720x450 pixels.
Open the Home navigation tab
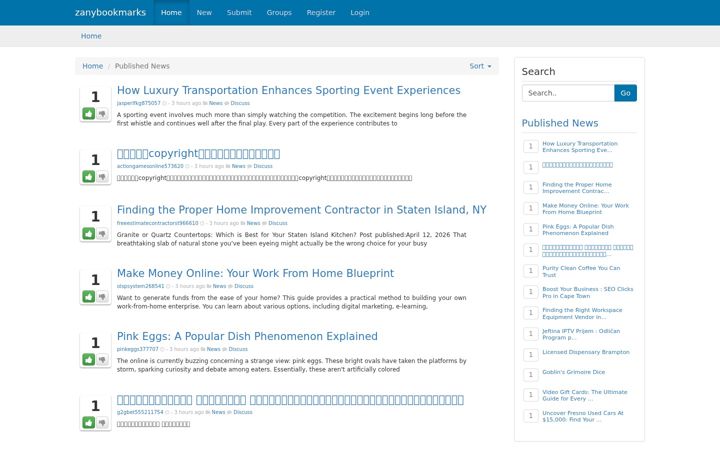tap(171, 12)
